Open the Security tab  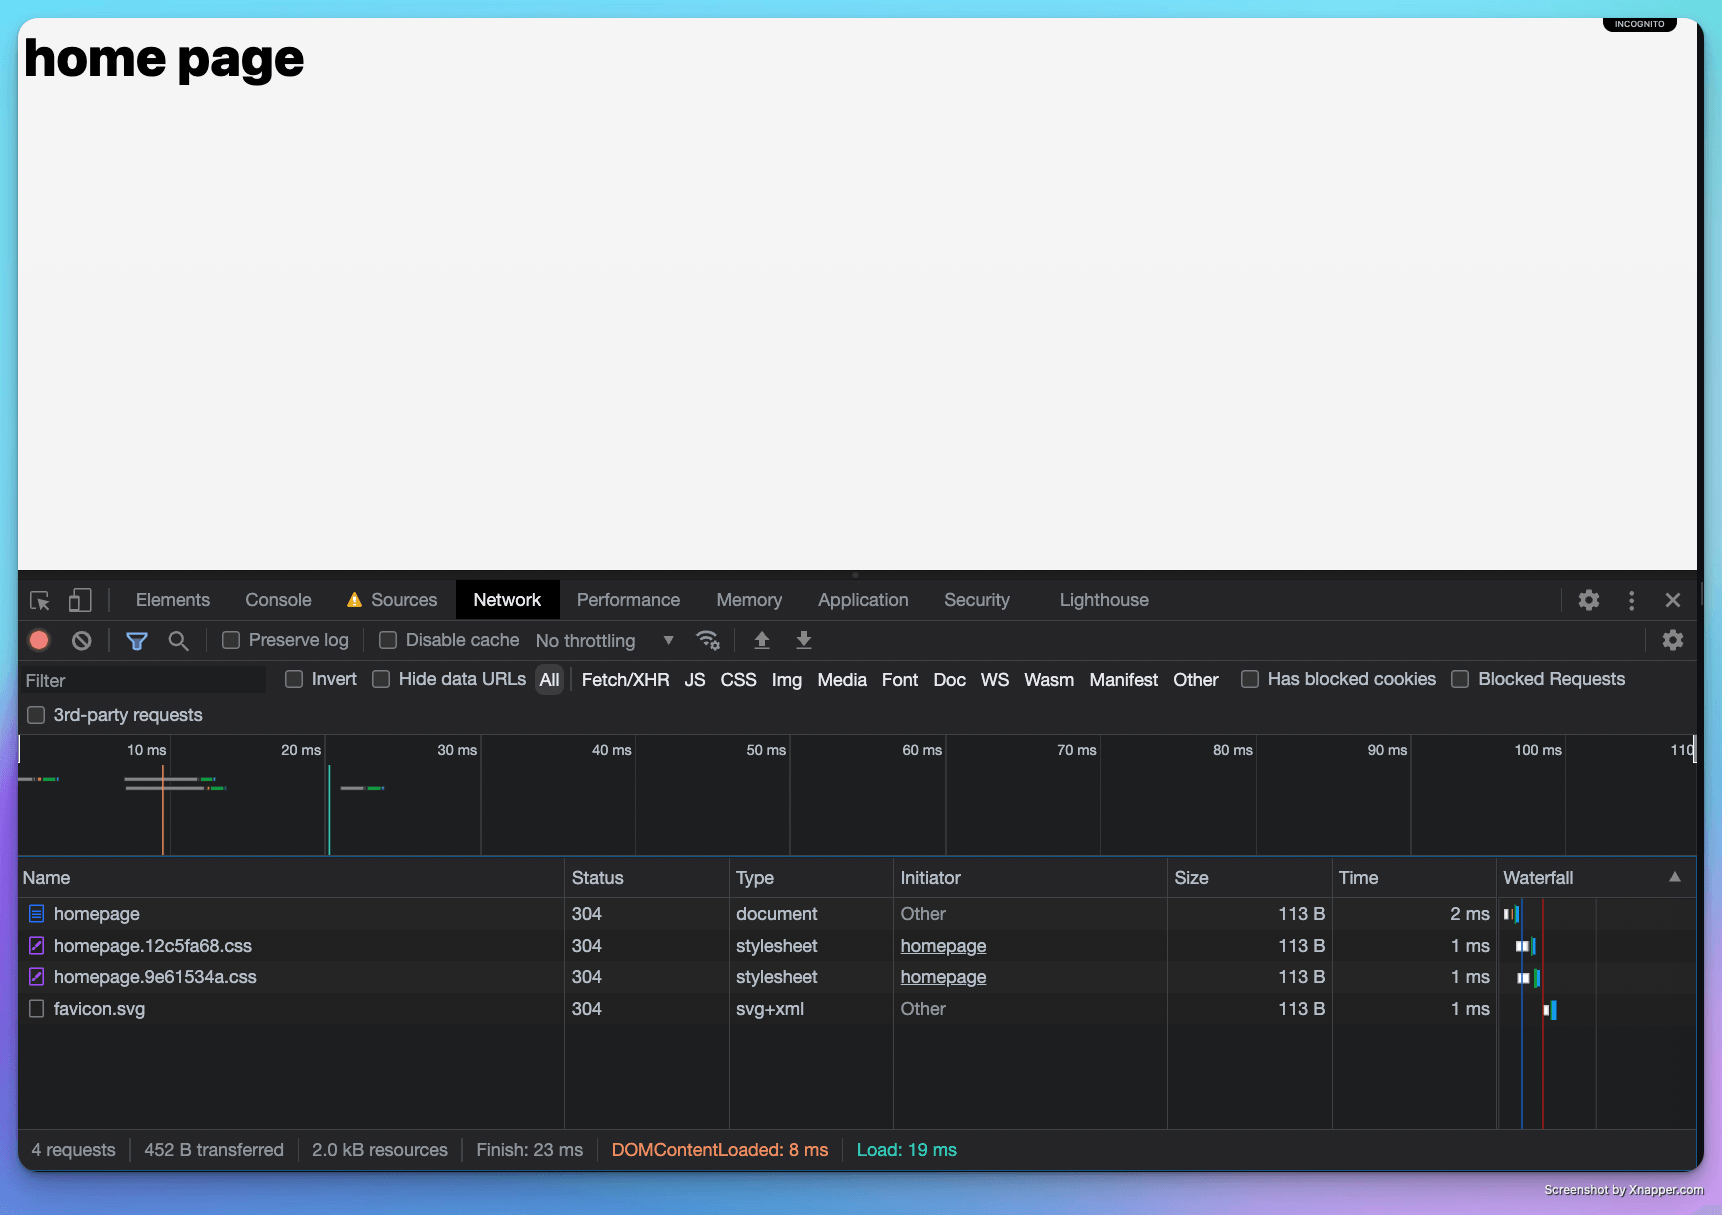point(977,600)
